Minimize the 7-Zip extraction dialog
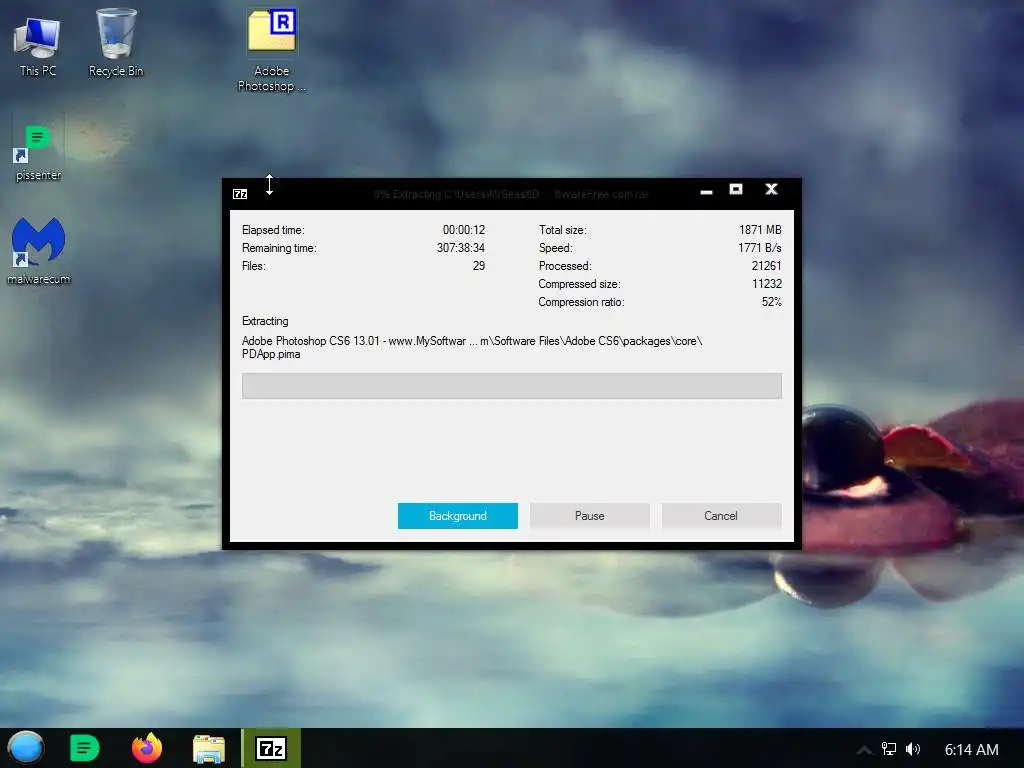 pyautogui.click(x=706, y=190)
